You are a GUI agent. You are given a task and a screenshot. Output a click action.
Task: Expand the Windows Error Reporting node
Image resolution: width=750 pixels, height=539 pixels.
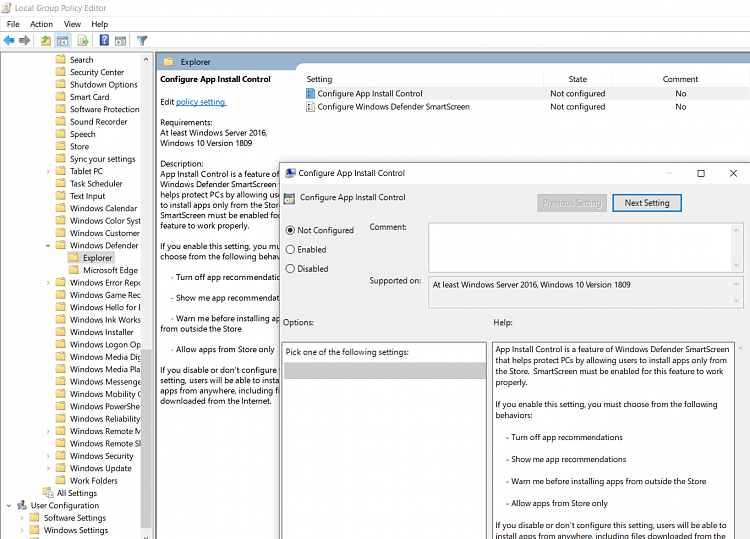click(x=48, y=283)
